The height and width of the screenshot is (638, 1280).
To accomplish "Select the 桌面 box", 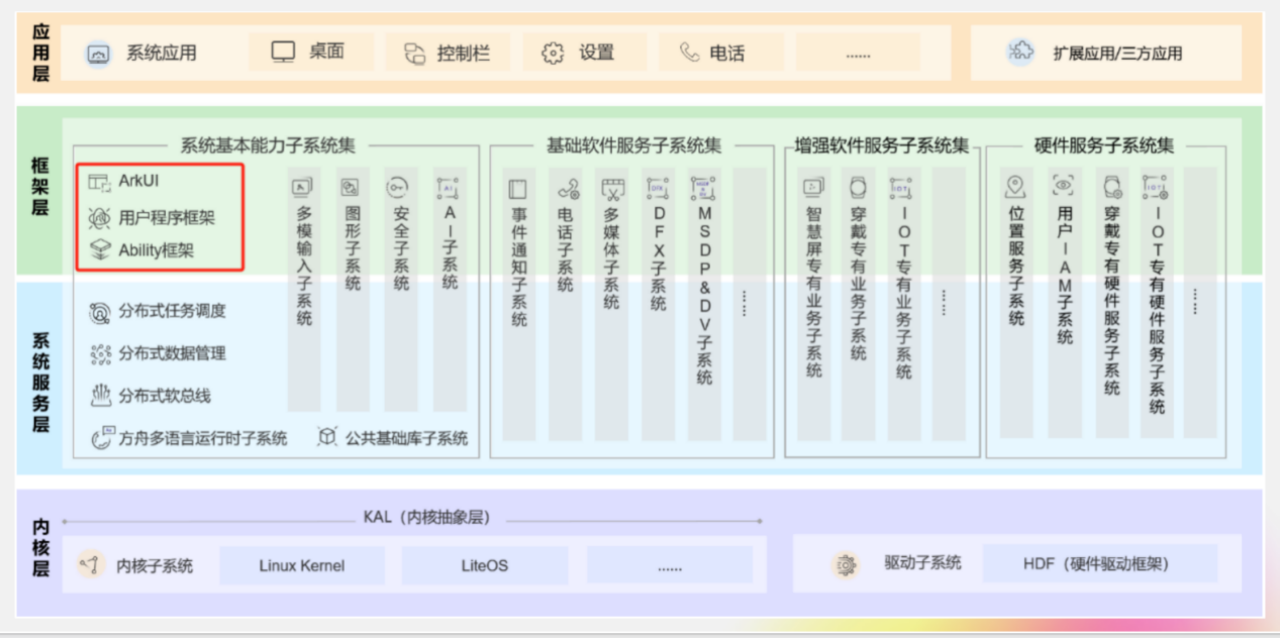I will 311,52.
